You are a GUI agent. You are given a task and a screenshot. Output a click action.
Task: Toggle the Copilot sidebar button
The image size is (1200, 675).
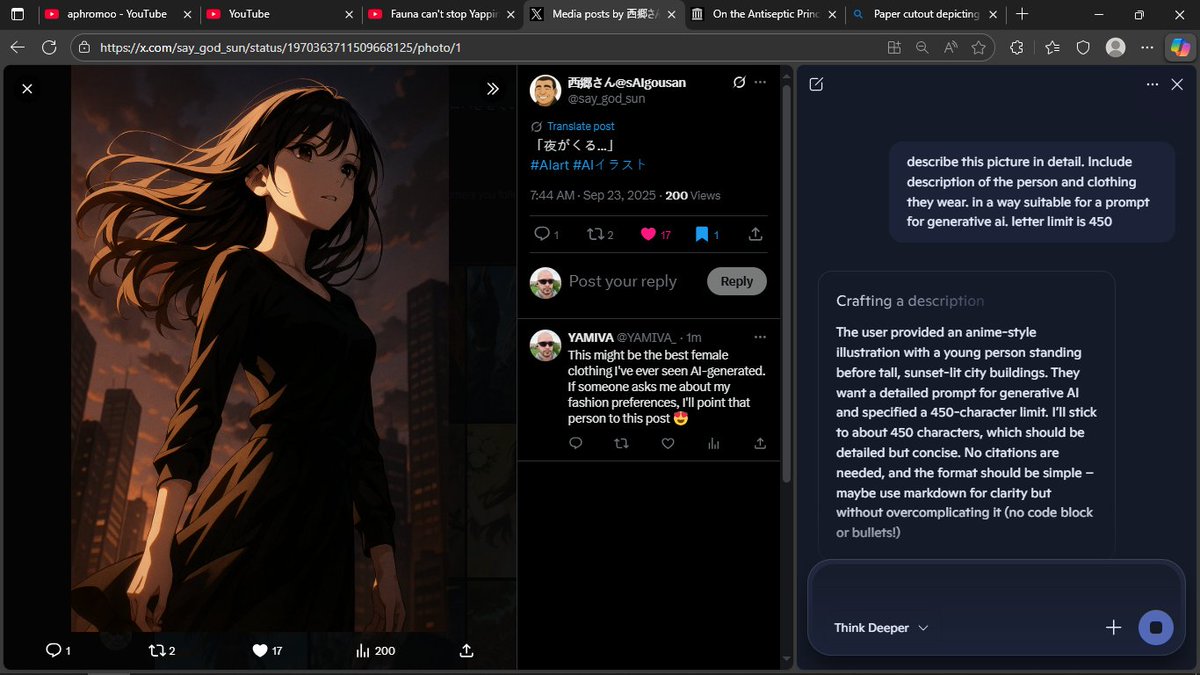point(1181,47)
